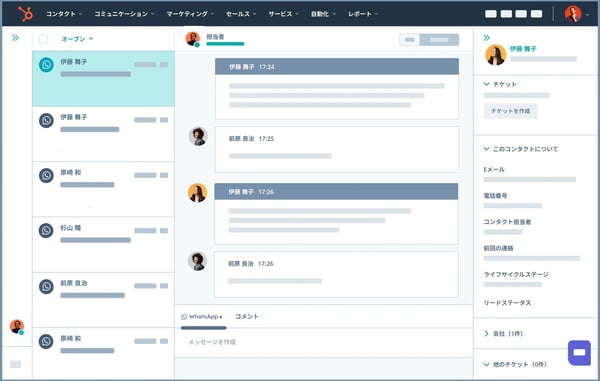Click the チケットを作成 button
Screen dimensions: 600x381
[x=510, y=111]
